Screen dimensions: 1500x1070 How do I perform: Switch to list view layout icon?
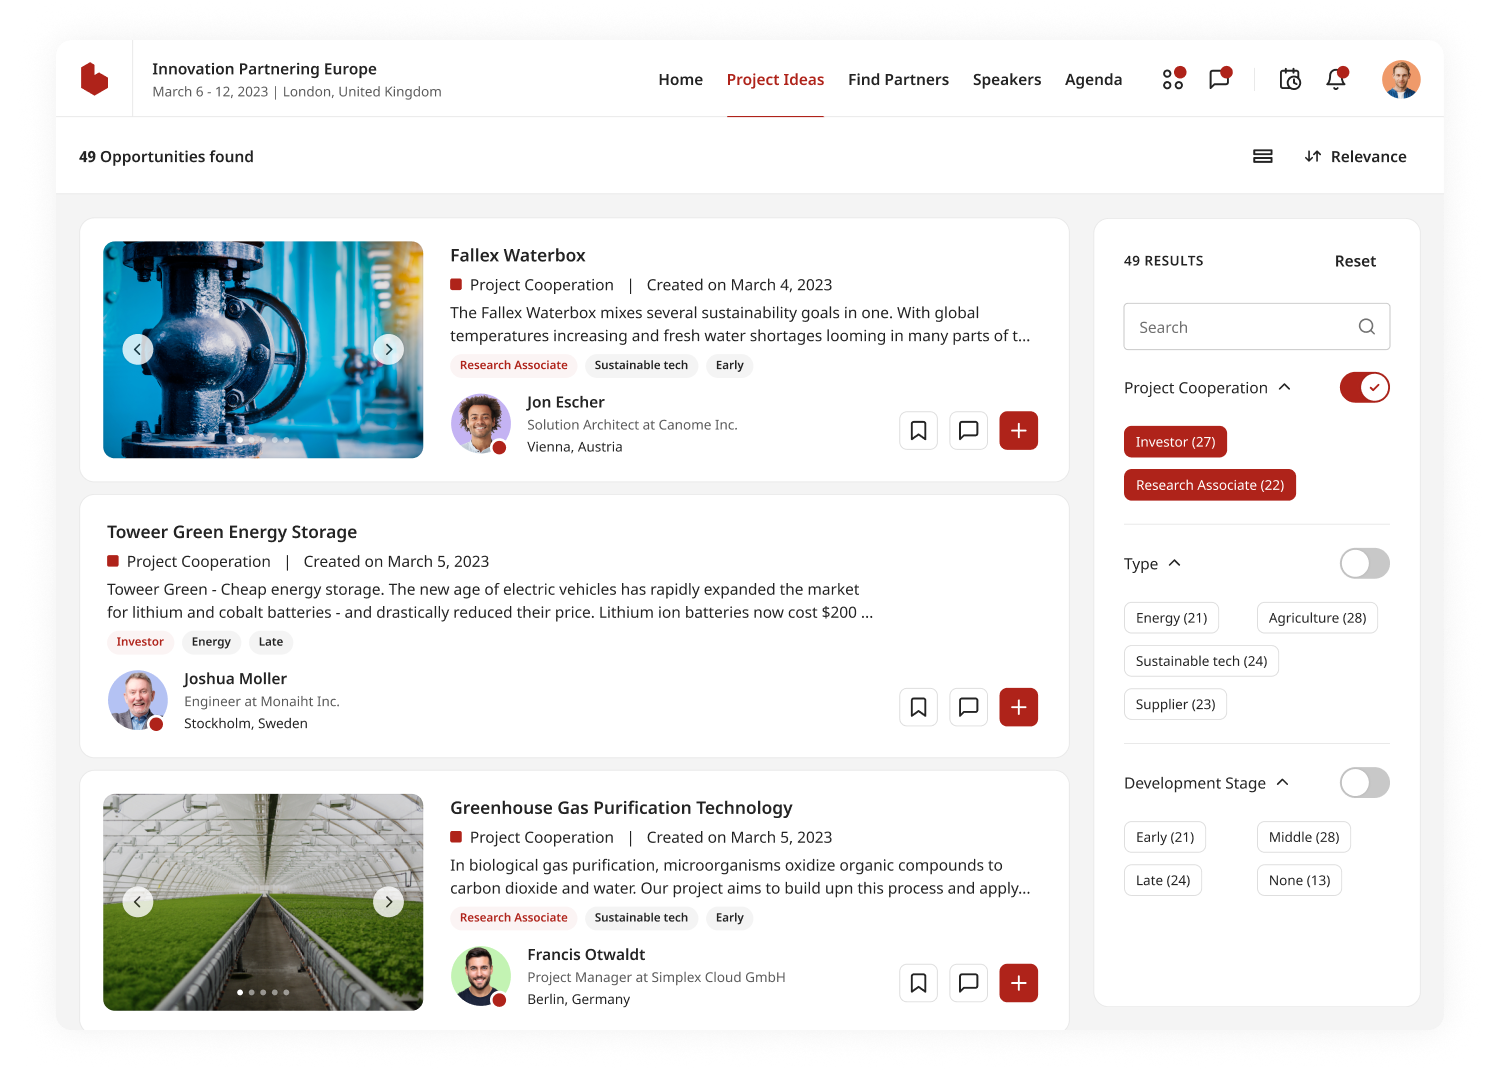coord(1263,156)
